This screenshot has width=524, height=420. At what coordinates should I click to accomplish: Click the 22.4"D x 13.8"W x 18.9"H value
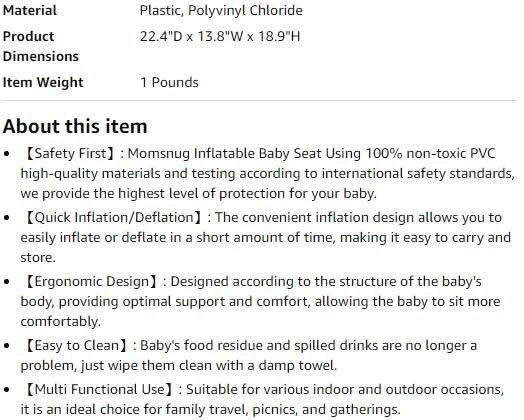tap(220, 36)
